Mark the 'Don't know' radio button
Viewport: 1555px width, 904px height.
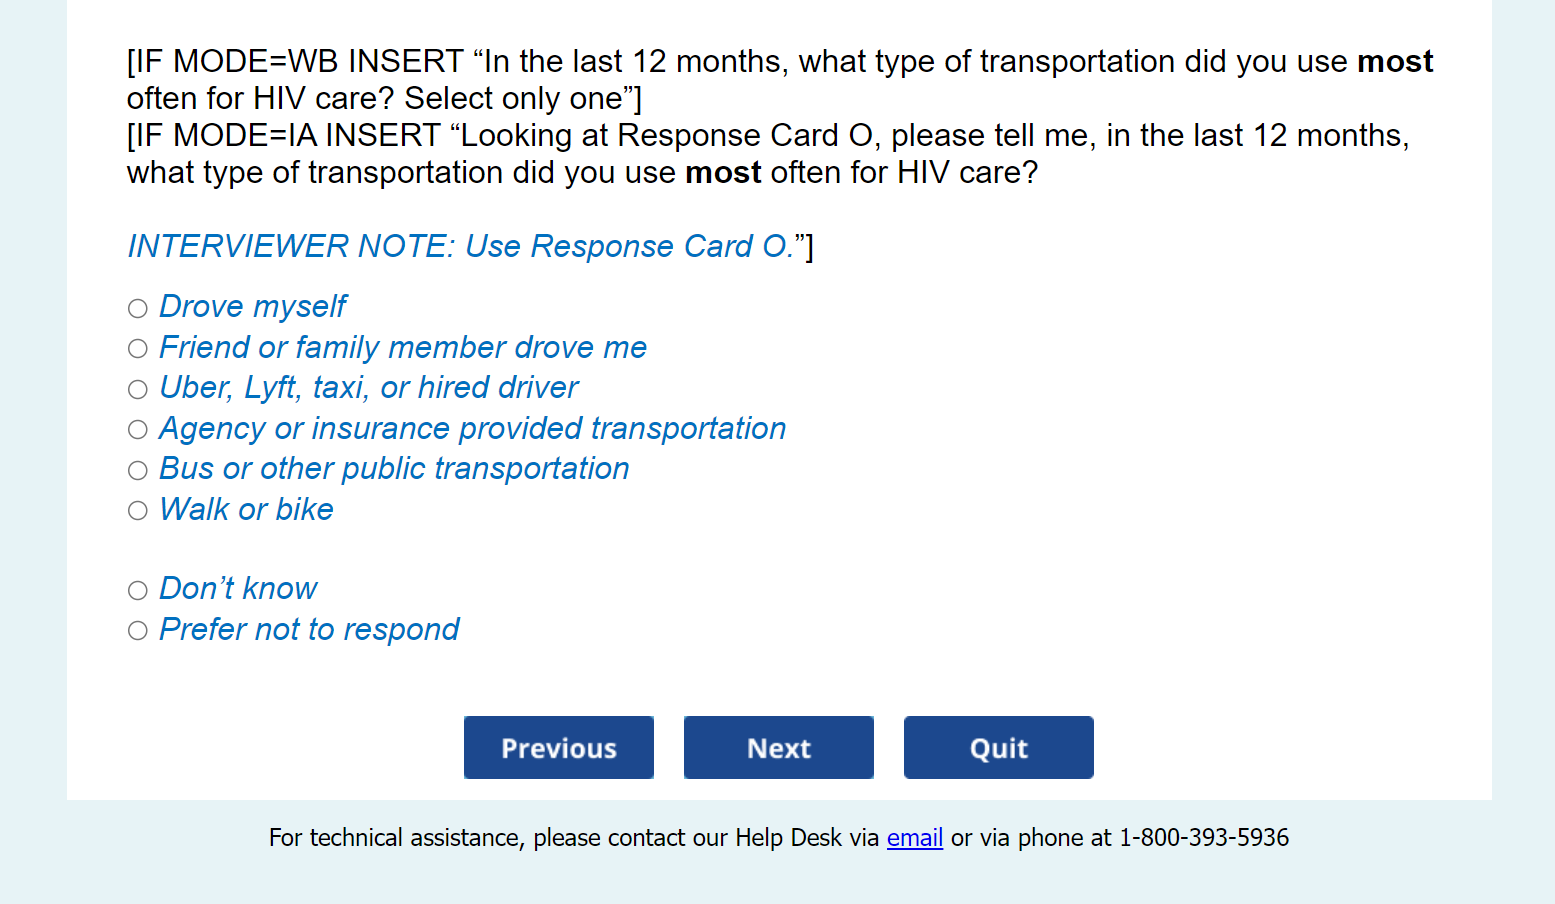138,590
